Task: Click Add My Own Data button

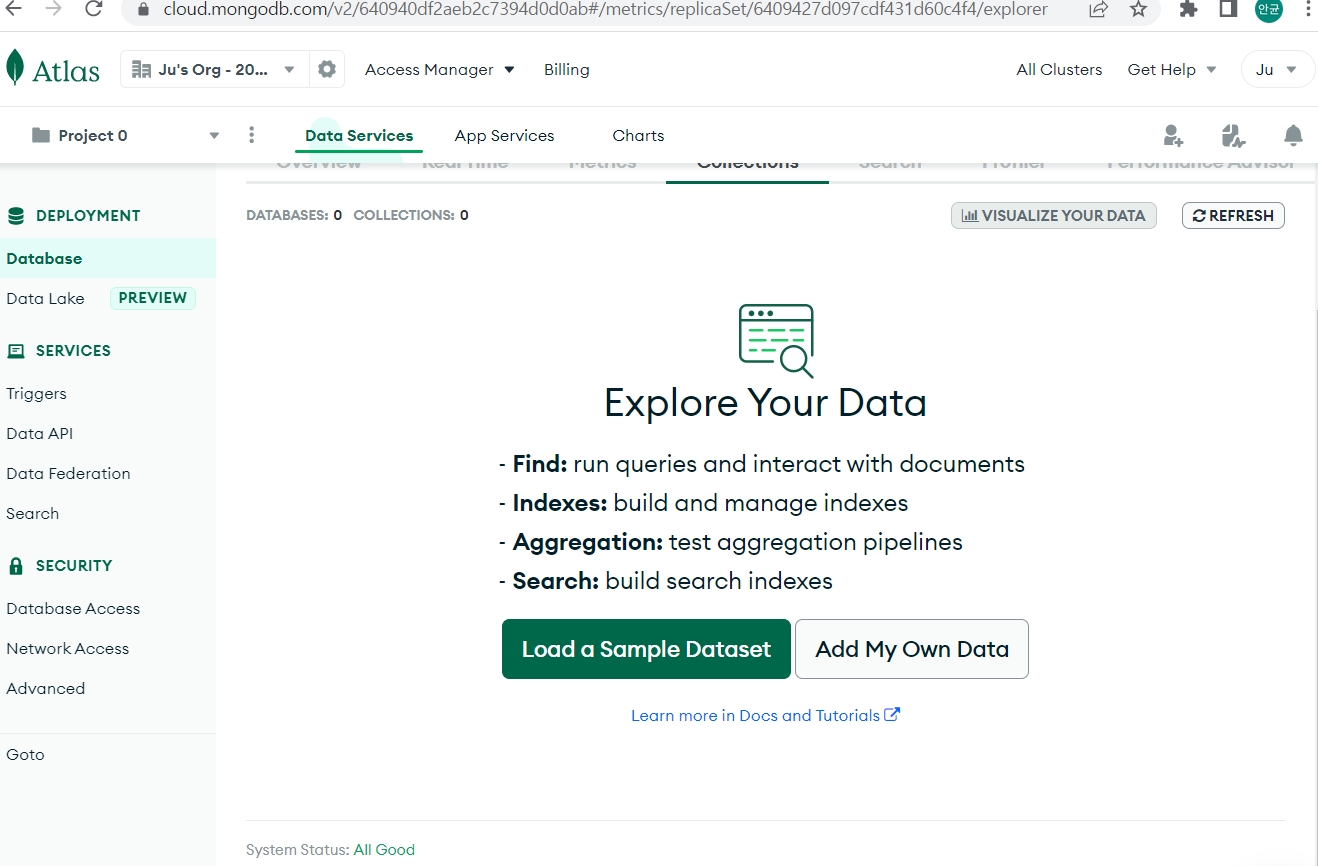Action: pos(912,649)
